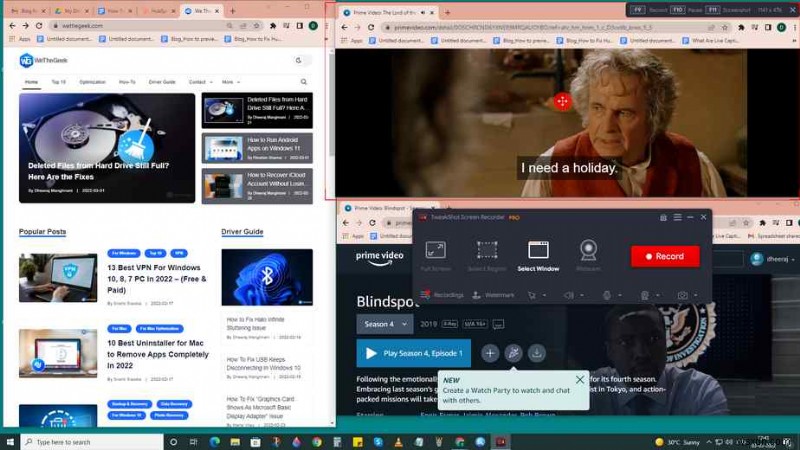Open TweakShot recorder taskbar icon

501,442
